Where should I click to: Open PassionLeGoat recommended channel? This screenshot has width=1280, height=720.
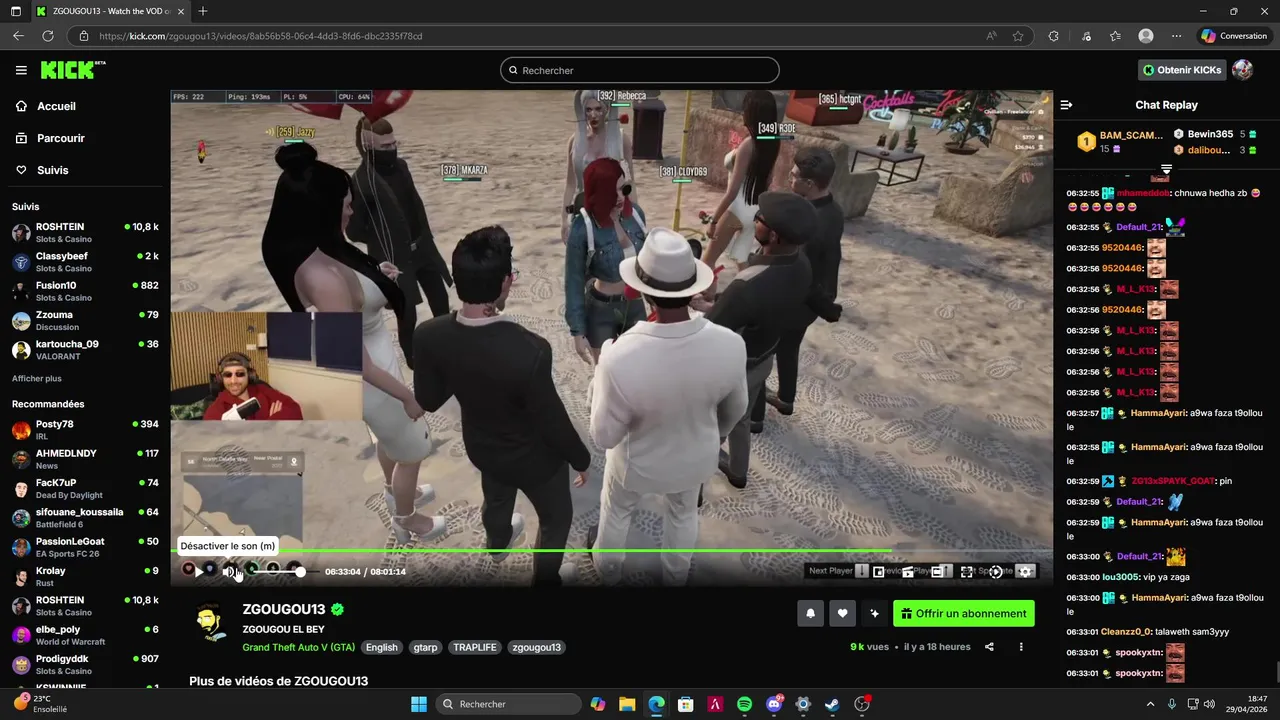pyautogui.click(x=85, y=547)
